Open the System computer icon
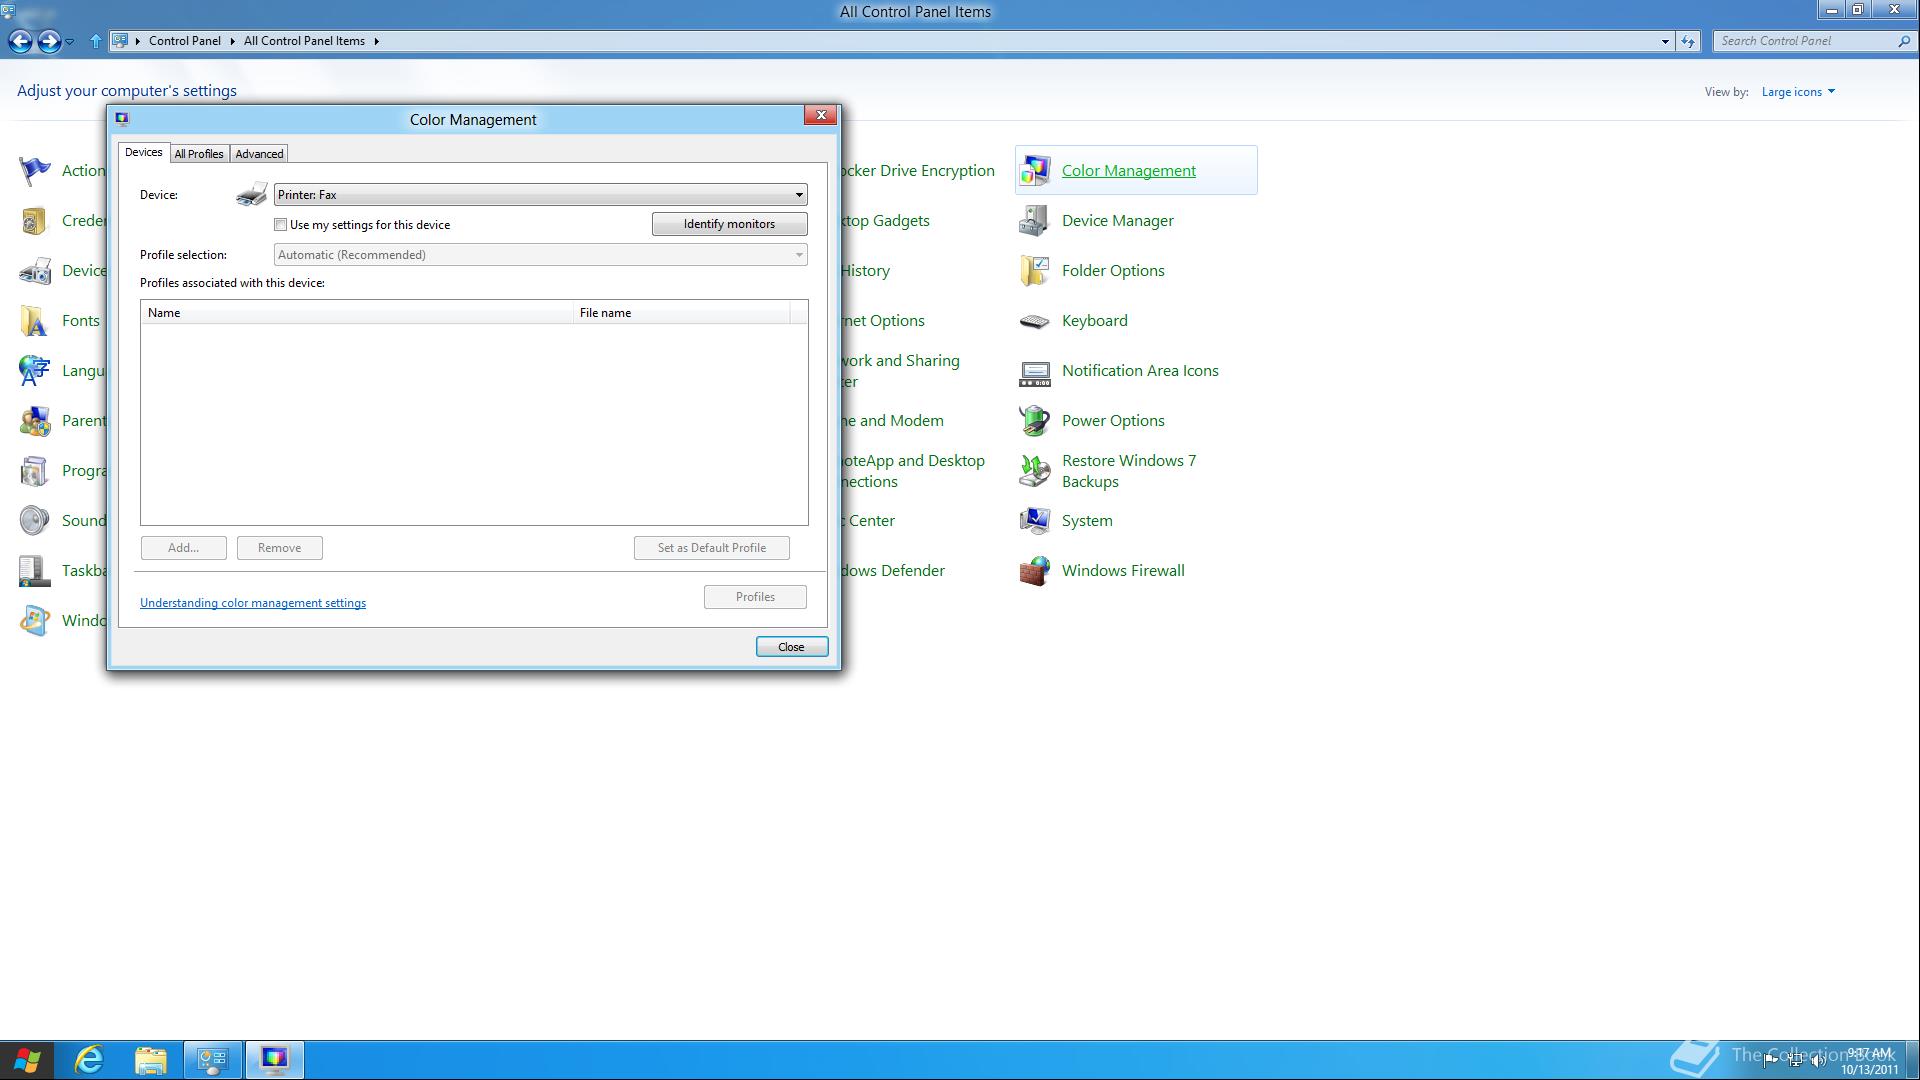The height and width of the screenshot is (1080, 1920). 1034,521
